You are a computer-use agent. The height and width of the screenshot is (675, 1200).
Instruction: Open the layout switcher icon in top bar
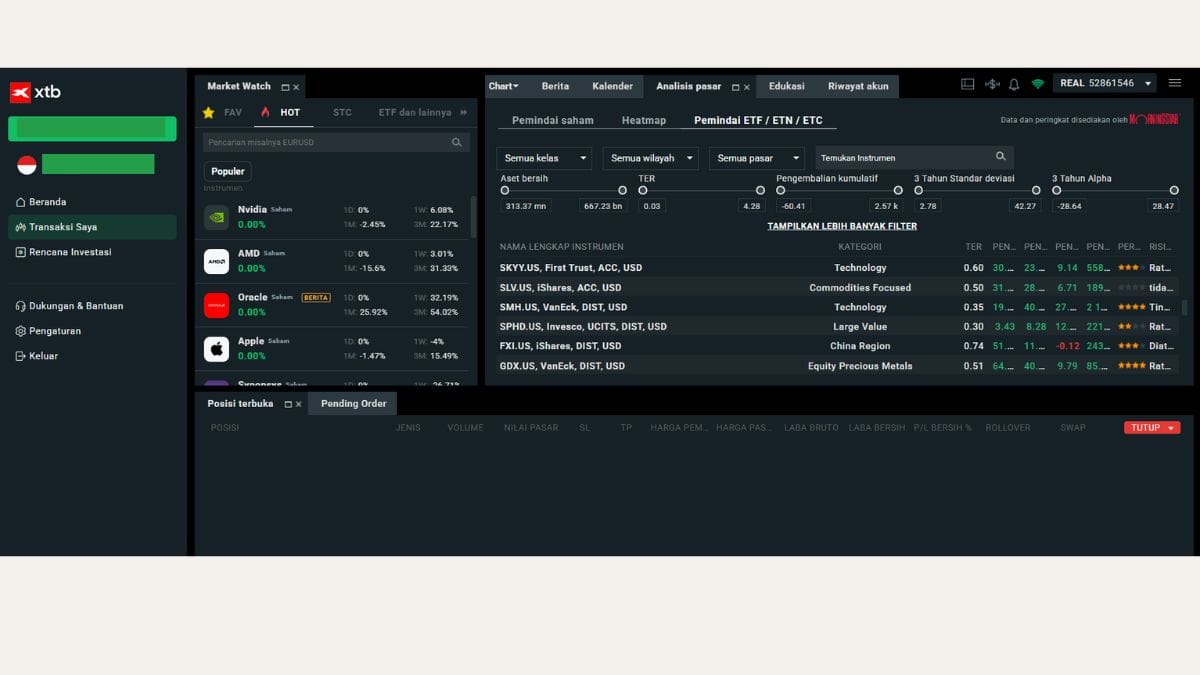(x=967, y=84)
